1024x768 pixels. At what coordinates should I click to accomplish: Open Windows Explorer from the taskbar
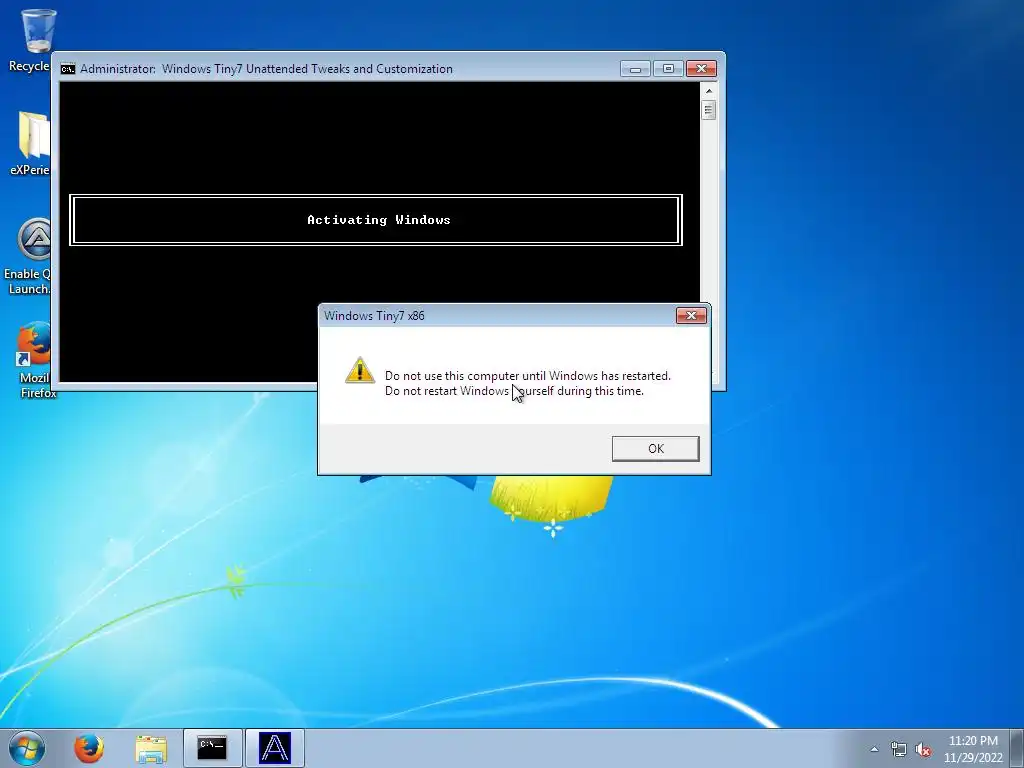[151, 748]
